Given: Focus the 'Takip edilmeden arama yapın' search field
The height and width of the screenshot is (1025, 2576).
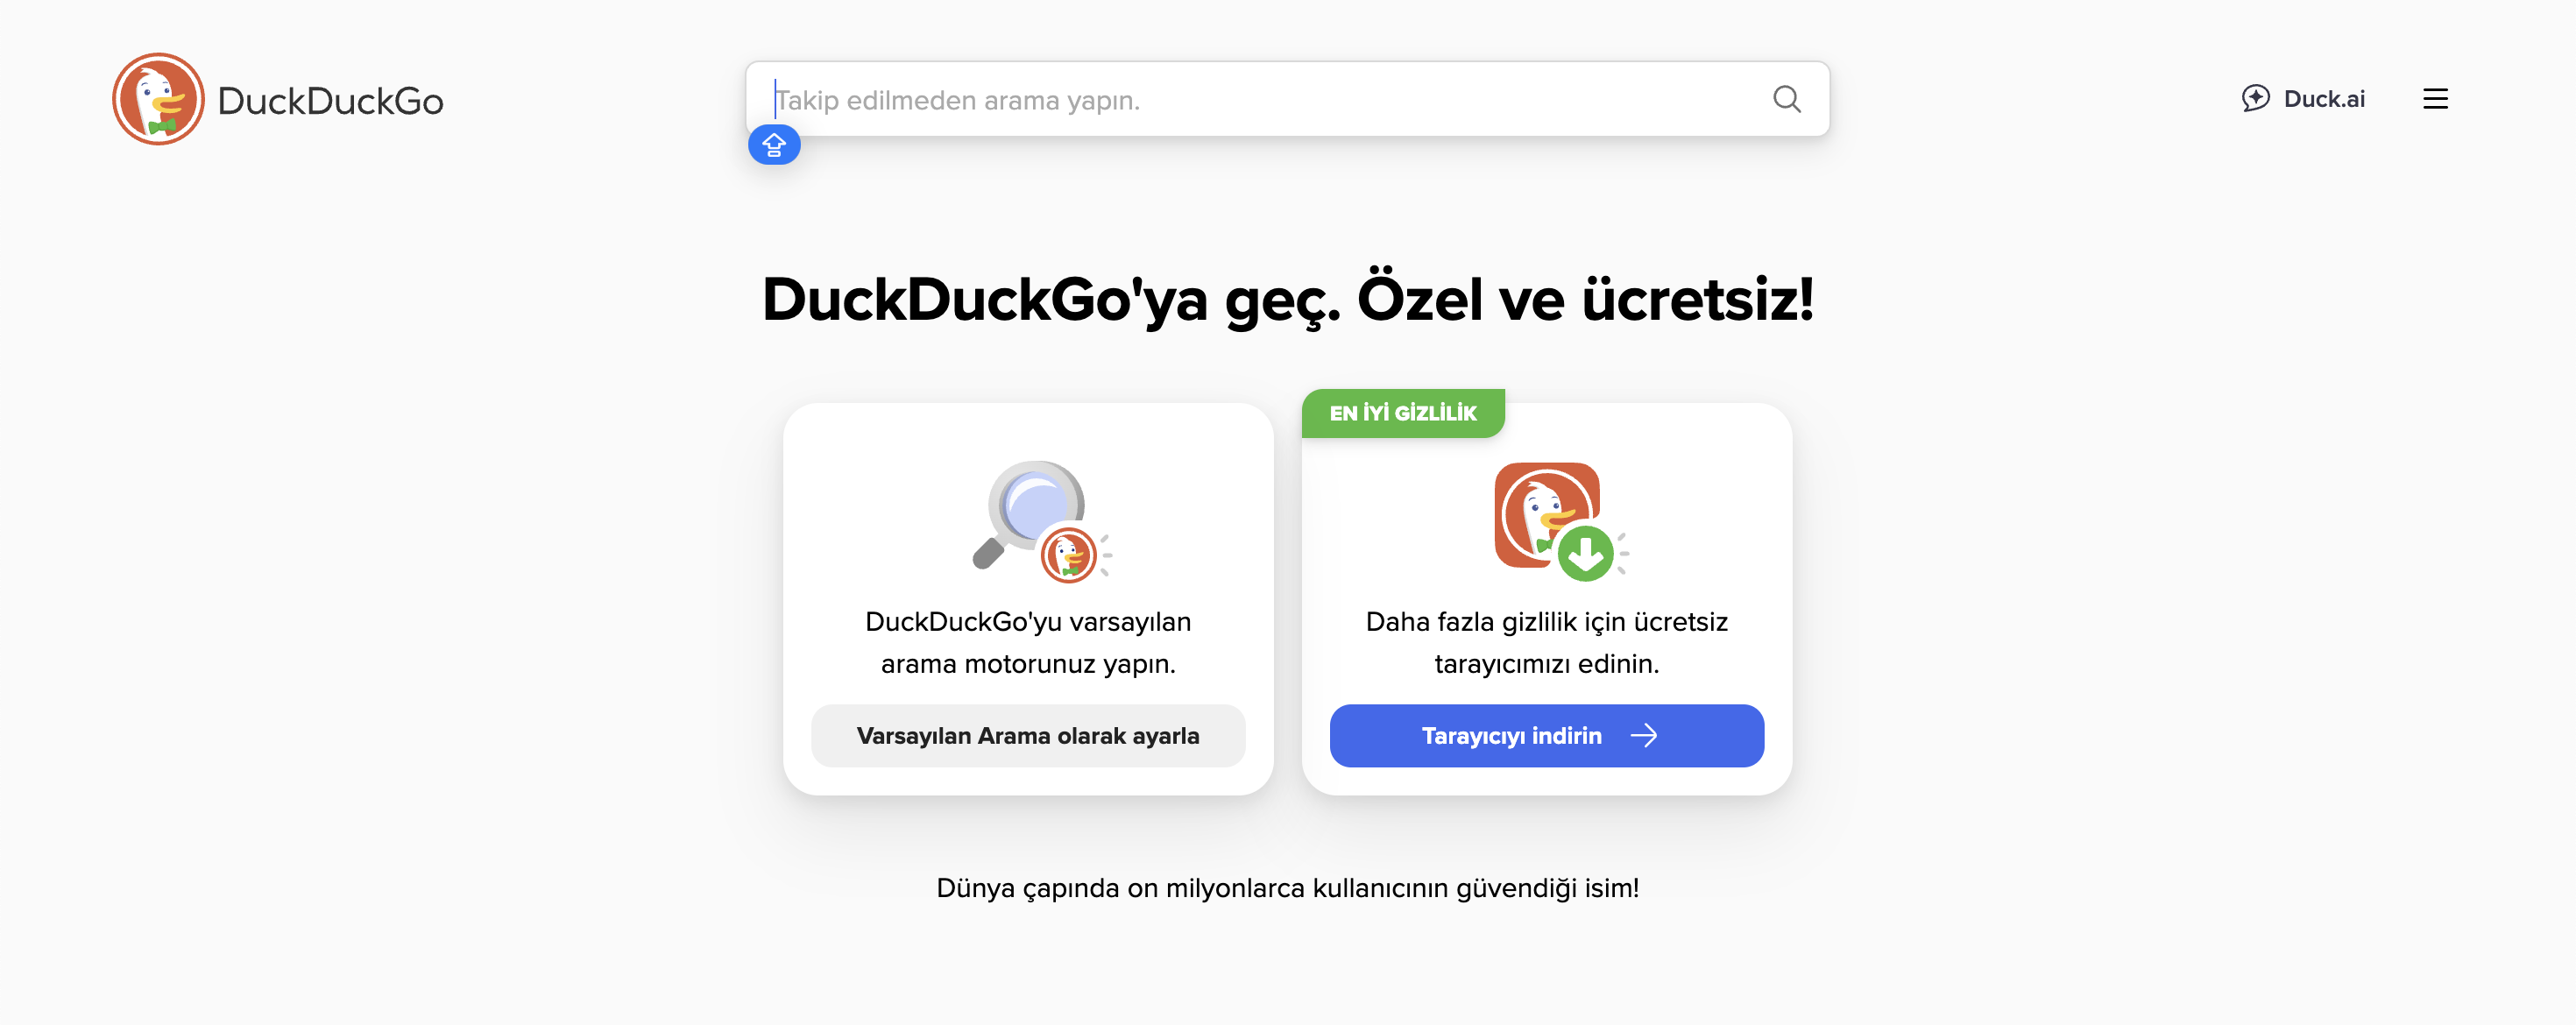Looking at the screenshot, I should point(1287,99).
